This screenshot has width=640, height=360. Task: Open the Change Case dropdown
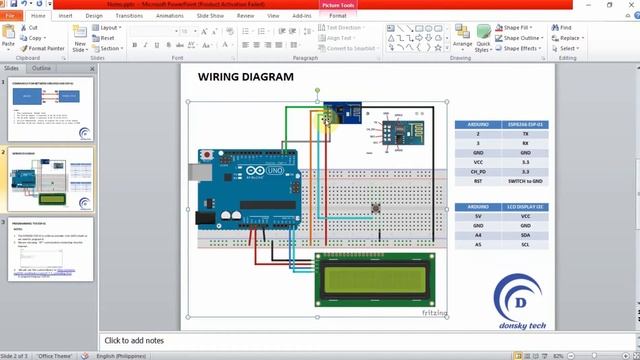207,45
